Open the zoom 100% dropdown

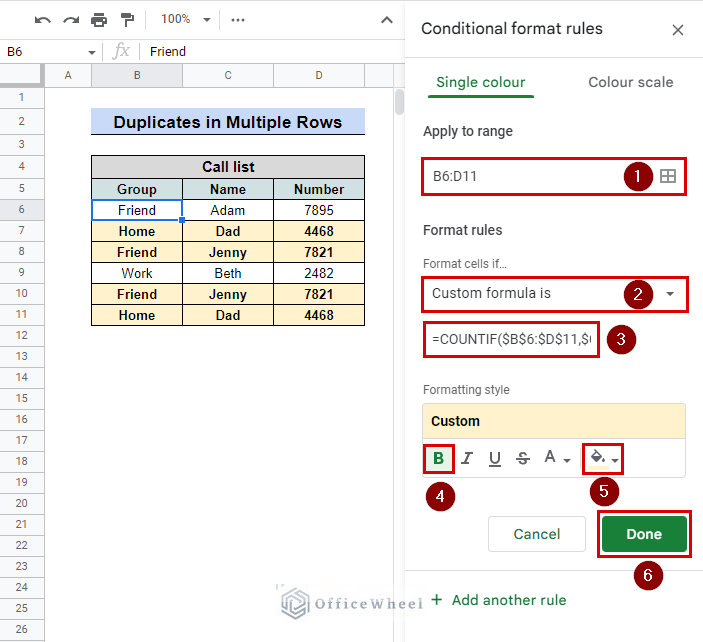coord(186,19)
